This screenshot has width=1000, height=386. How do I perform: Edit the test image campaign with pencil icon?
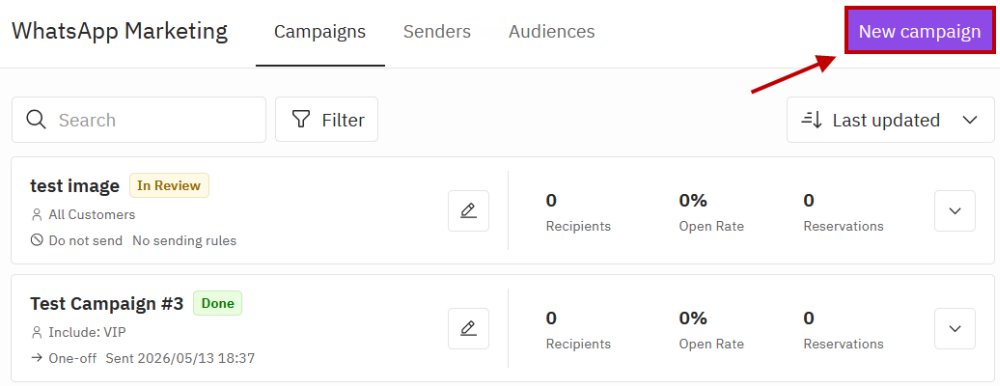pos(469,211)
